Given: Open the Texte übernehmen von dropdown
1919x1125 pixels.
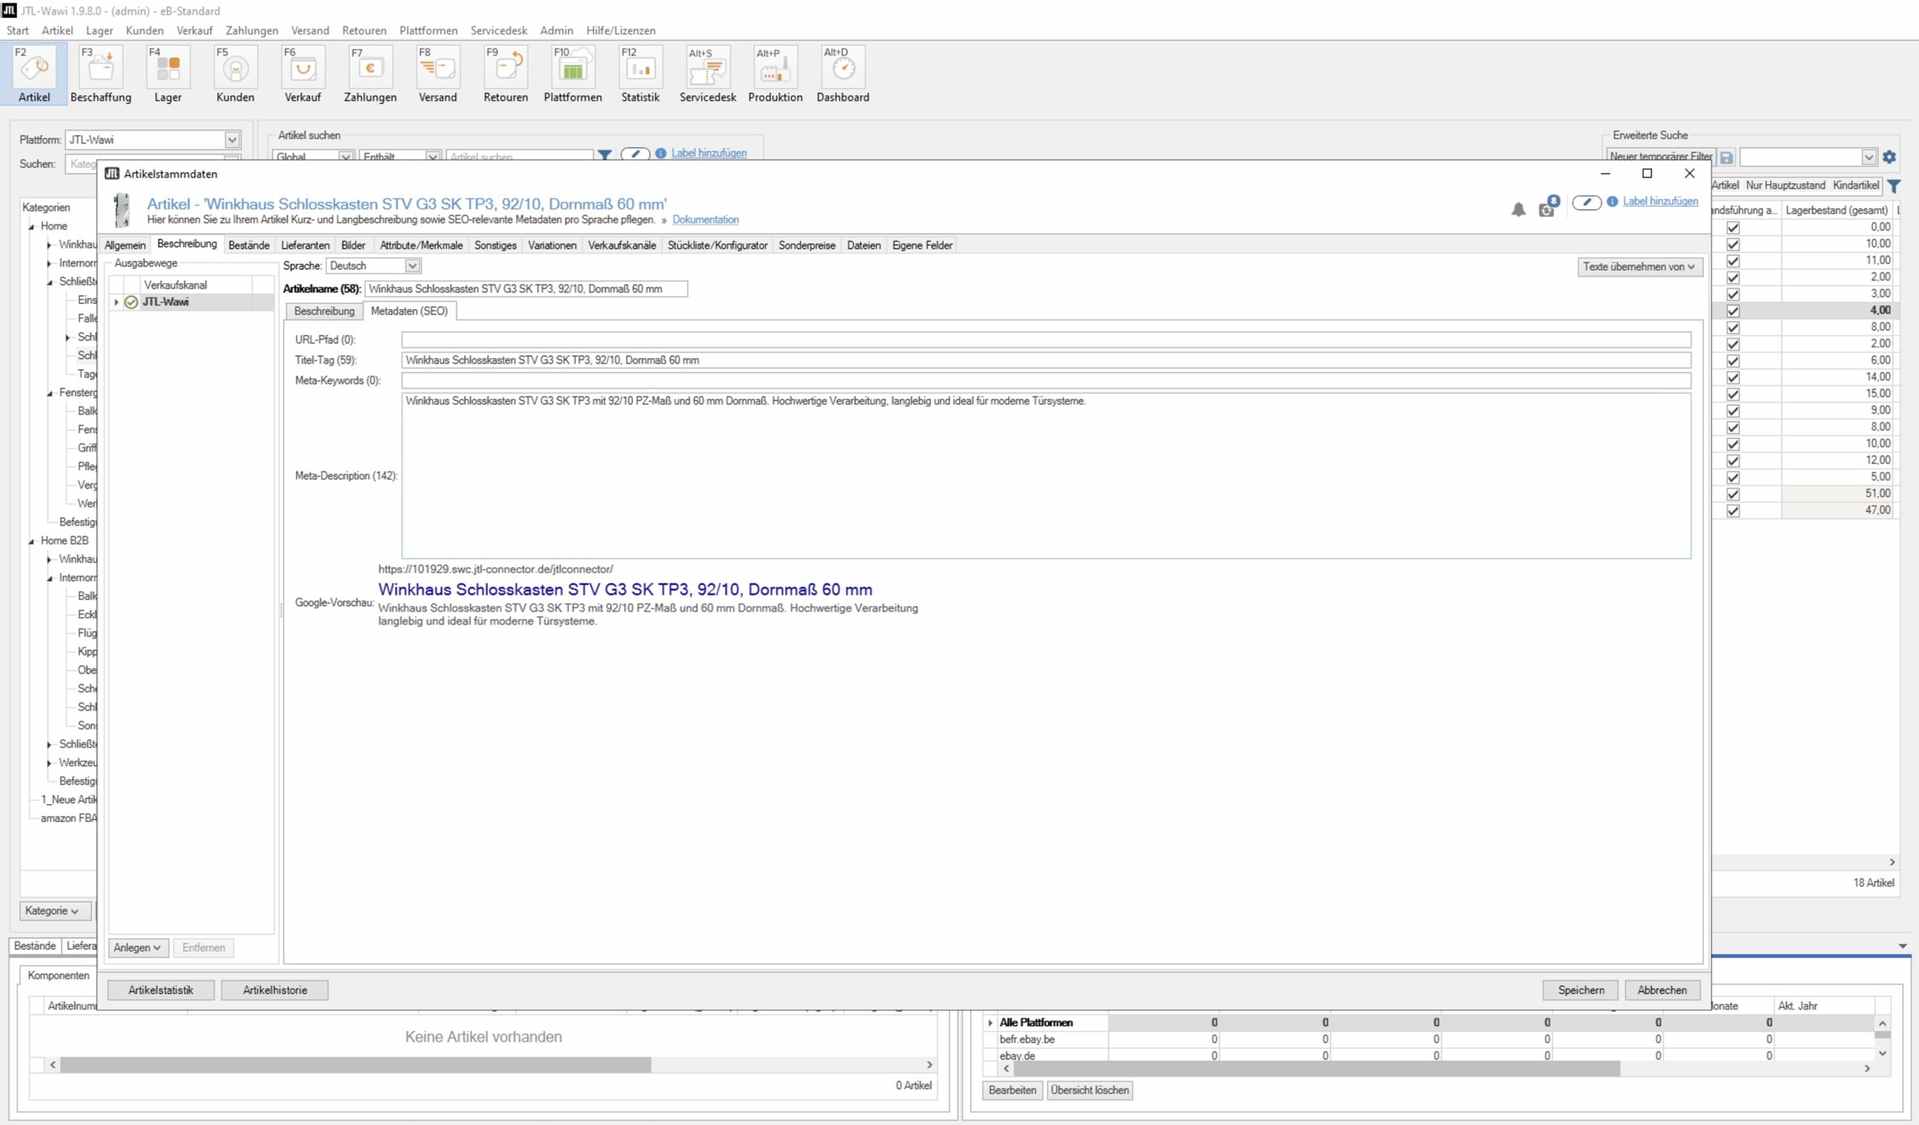Looking at the screenshot, I should [x=1638, y=267].
